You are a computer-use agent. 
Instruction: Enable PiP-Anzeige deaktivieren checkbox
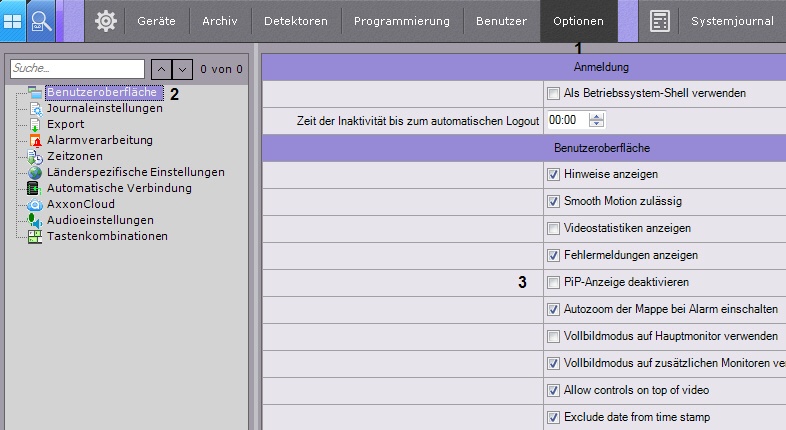click(x=554, y=282)
